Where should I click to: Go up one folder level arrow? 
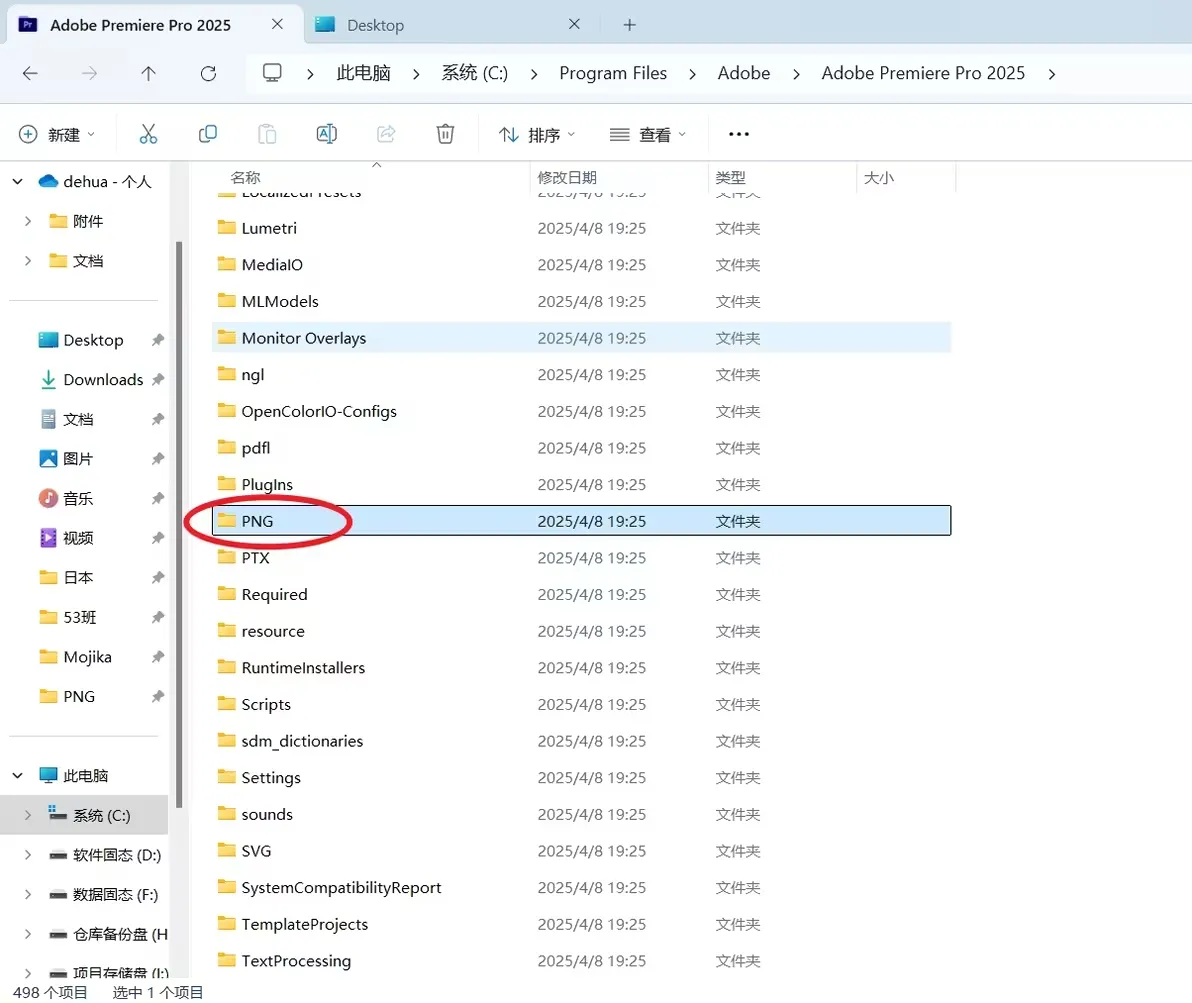(x=148, y=73)
